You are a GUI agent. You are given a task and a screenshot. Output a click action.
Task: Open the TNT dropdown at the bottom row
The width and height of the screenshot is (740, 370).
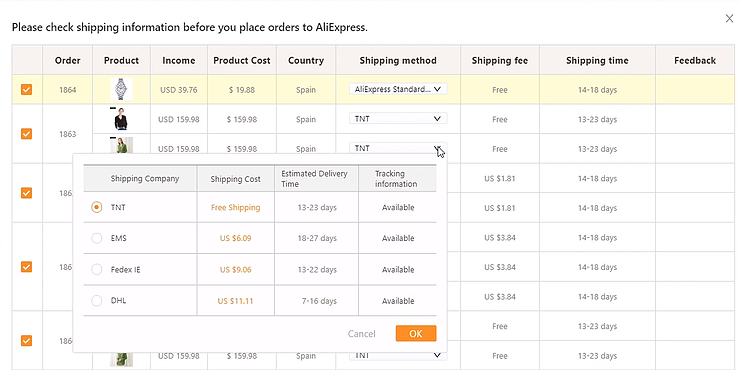tap(398, 355)
